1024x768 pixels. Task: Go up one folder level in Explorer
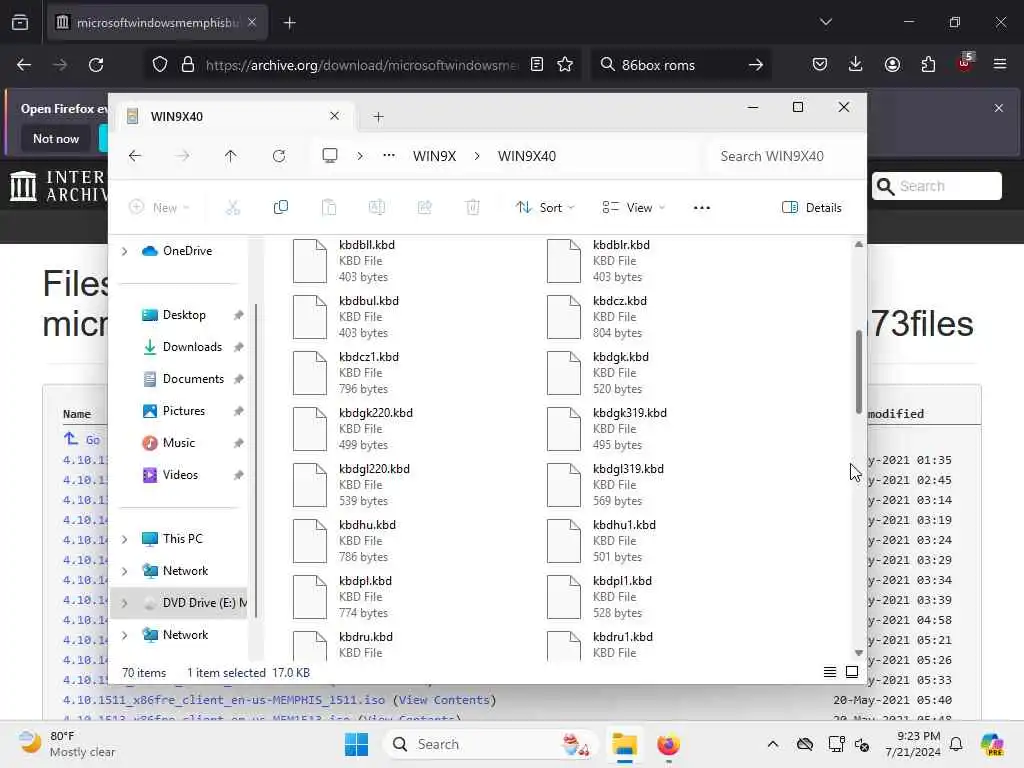pyautogui.click(x=231, y=156)
